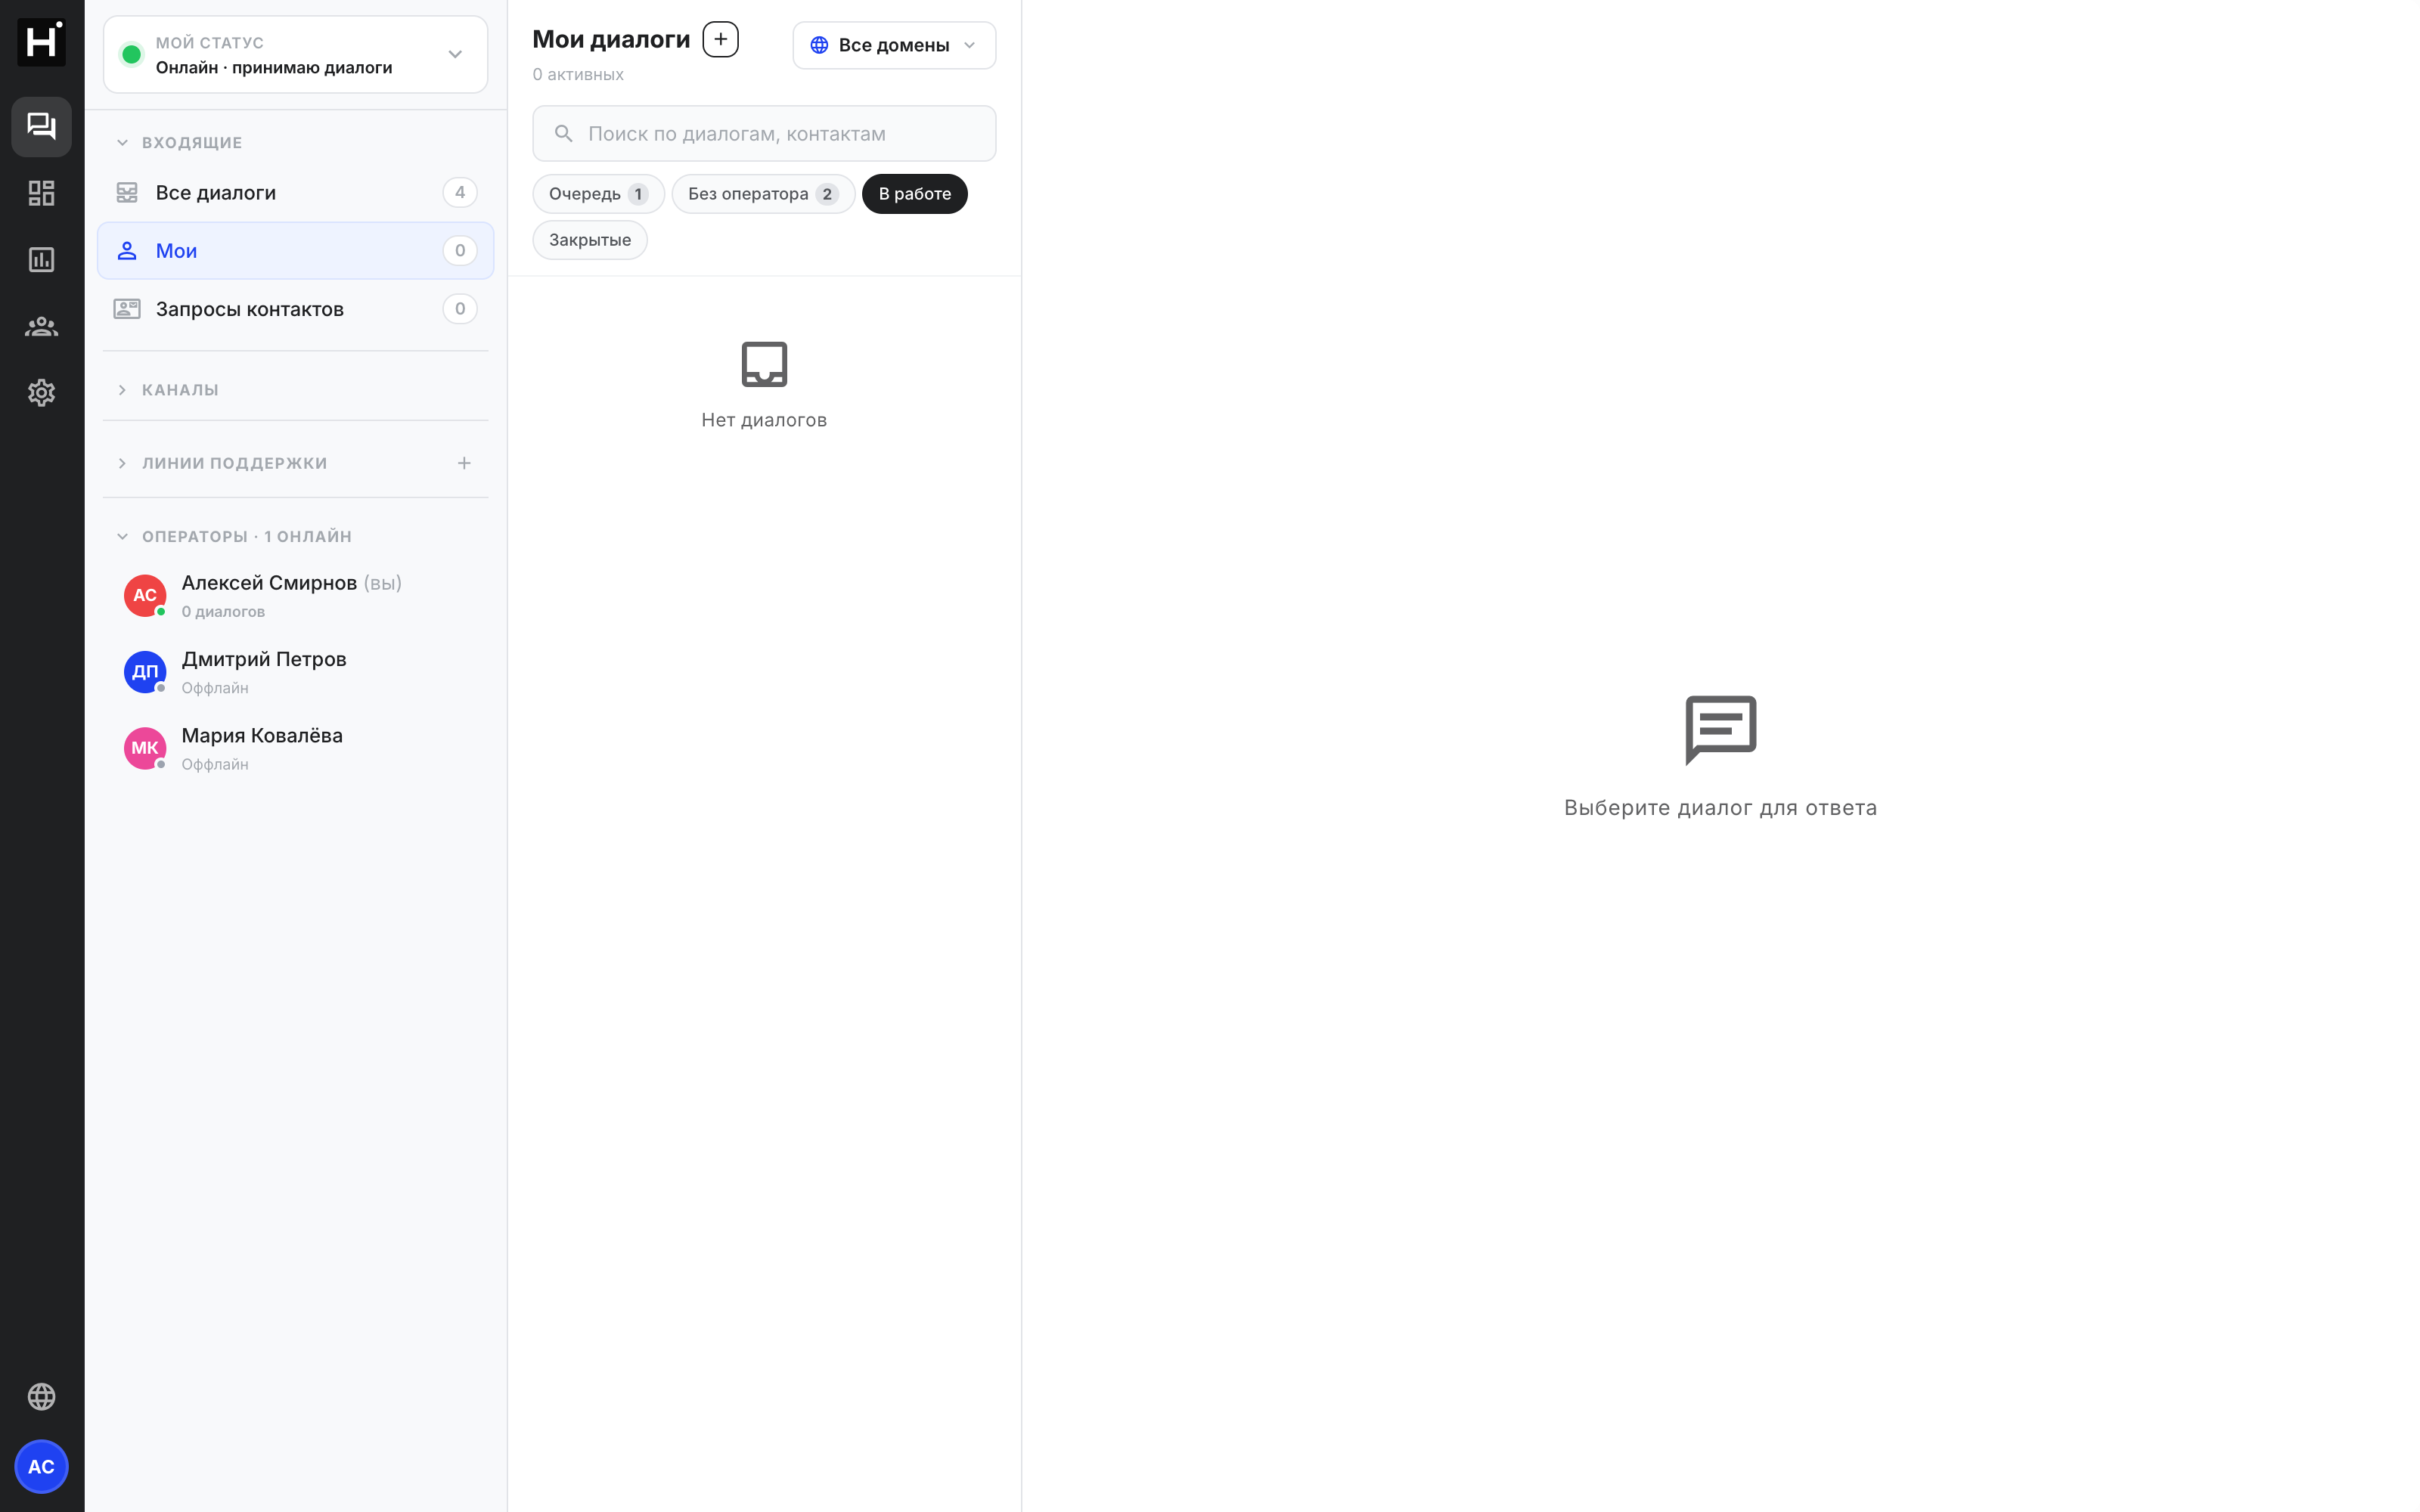Expand the Каналы section
This screenshot has height=1512, width=2420.
pos(168,390)
